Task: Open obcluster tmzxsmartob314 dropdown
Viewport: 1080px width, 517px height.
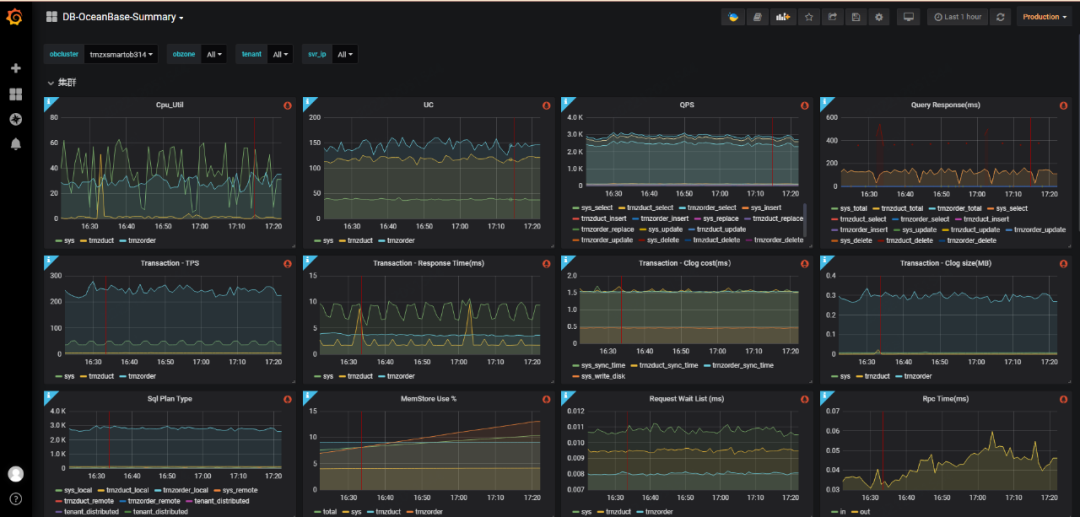Action: (123, 54)
